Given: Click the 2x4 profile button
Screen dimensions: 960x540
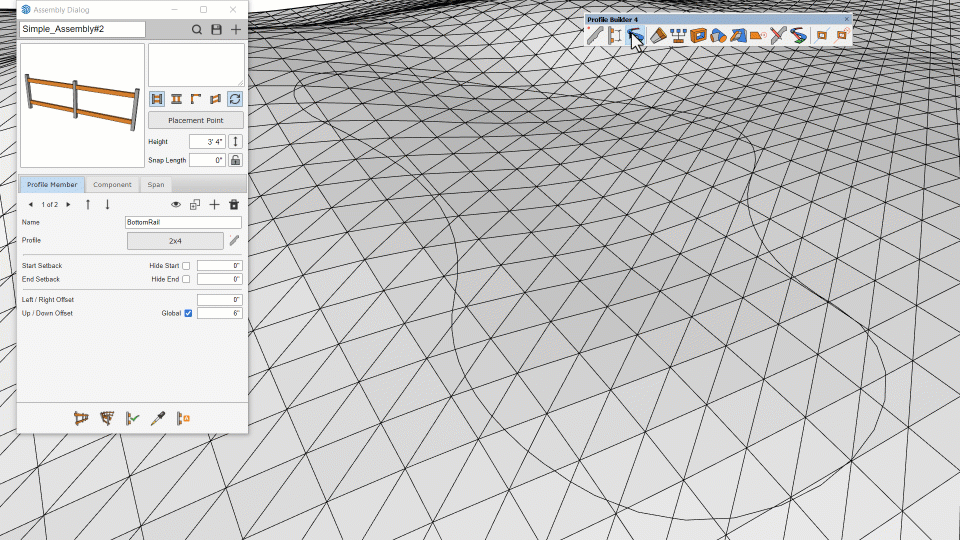Looking at the screenshot, I should [175, 241].
